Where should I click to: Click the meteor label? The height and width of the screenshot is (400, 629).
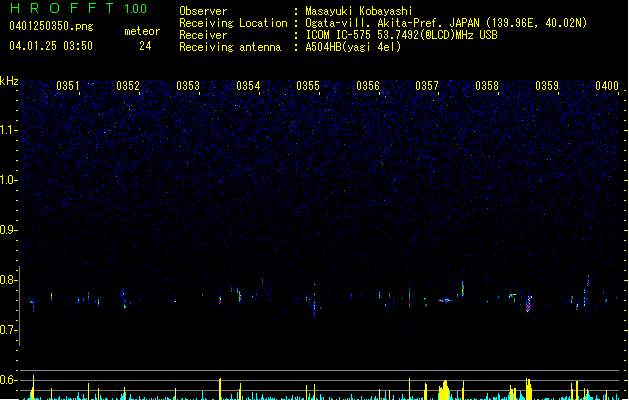click(142, 31)
